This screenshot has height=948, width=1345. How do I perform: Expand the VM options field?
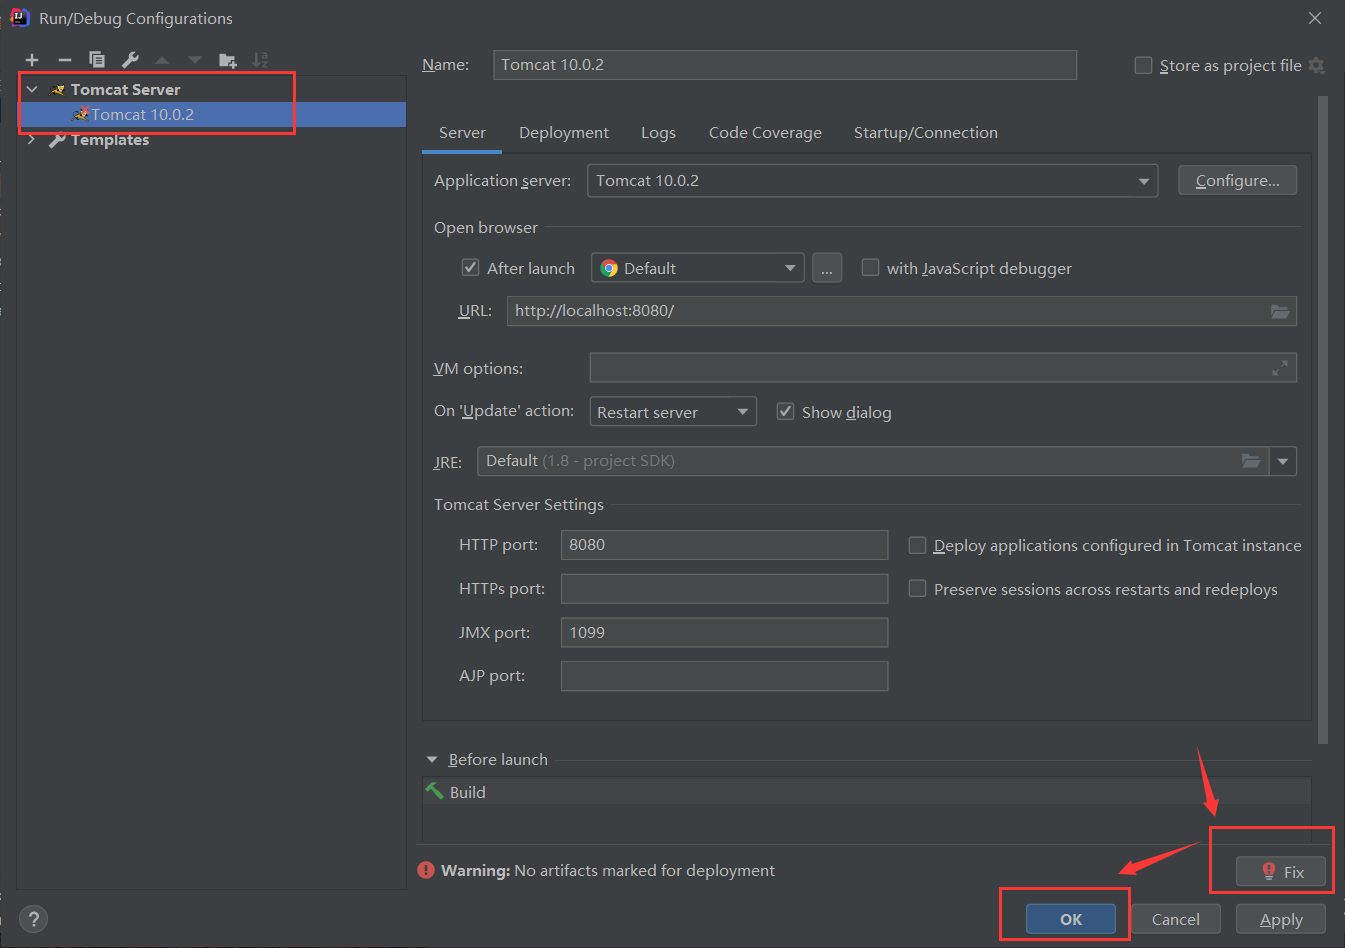click(x=1279, y=368)
